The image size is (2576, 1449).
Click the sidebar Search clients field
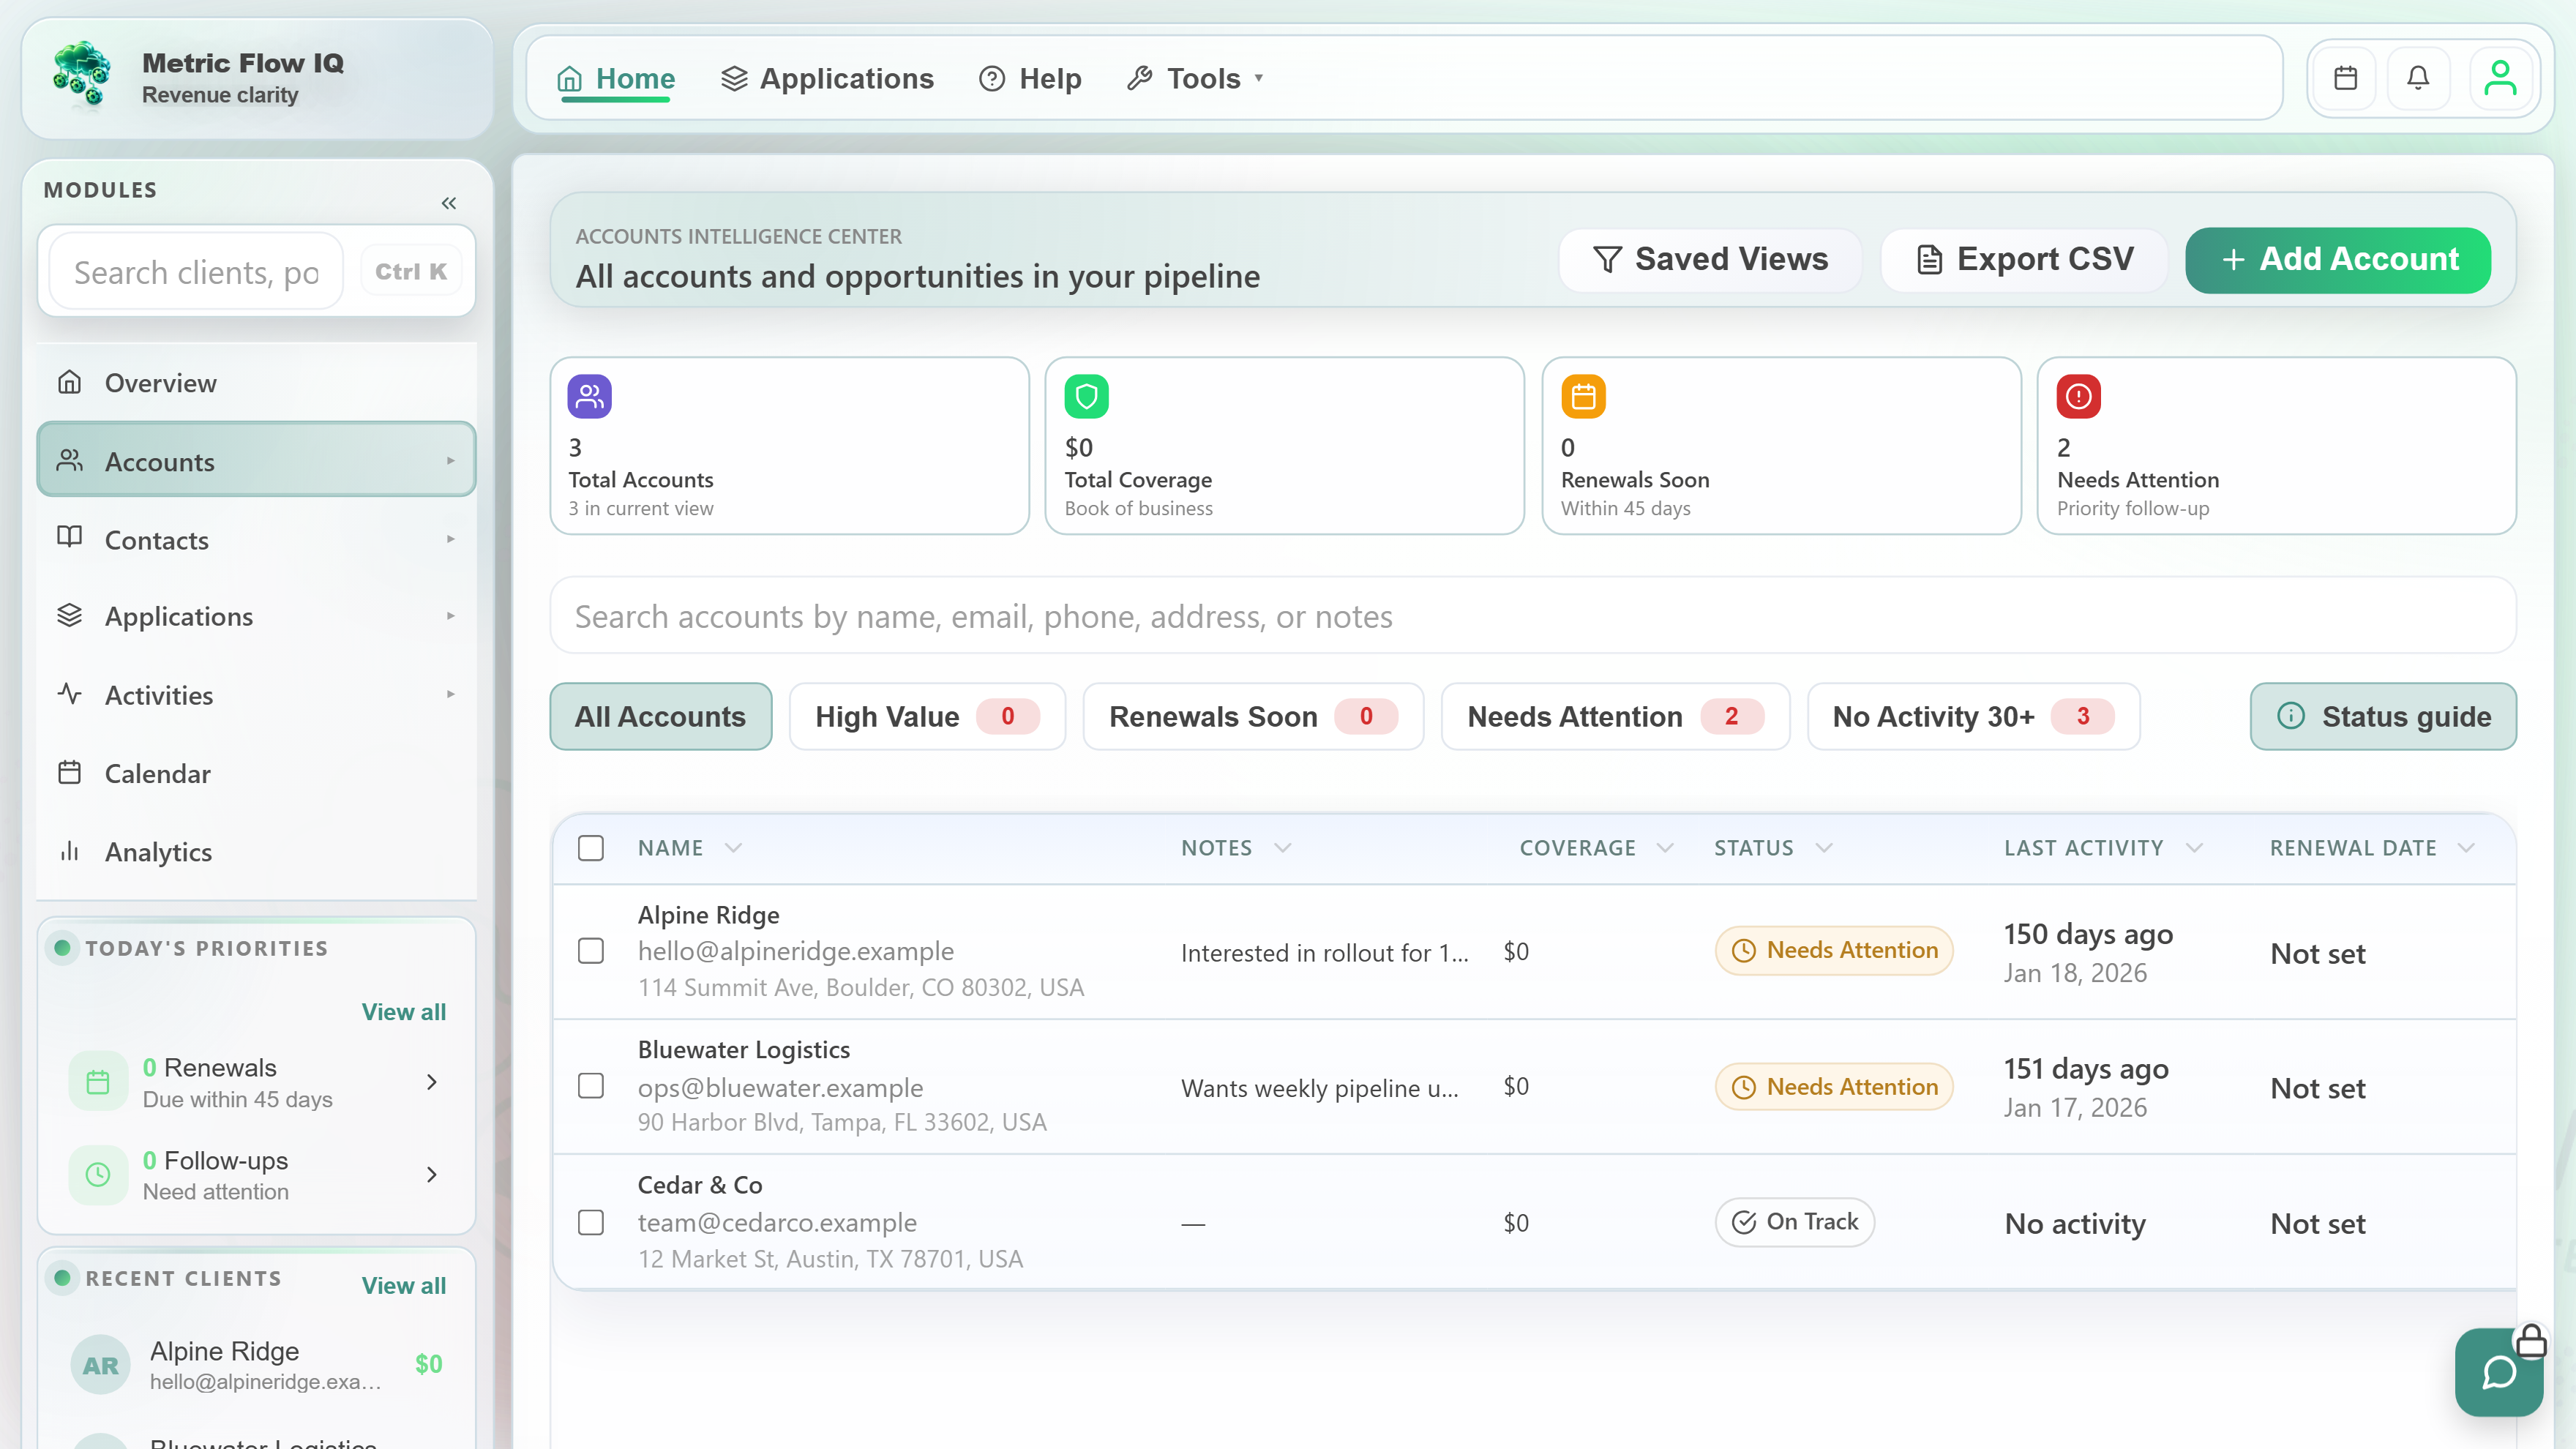click(x=196, y=272)
